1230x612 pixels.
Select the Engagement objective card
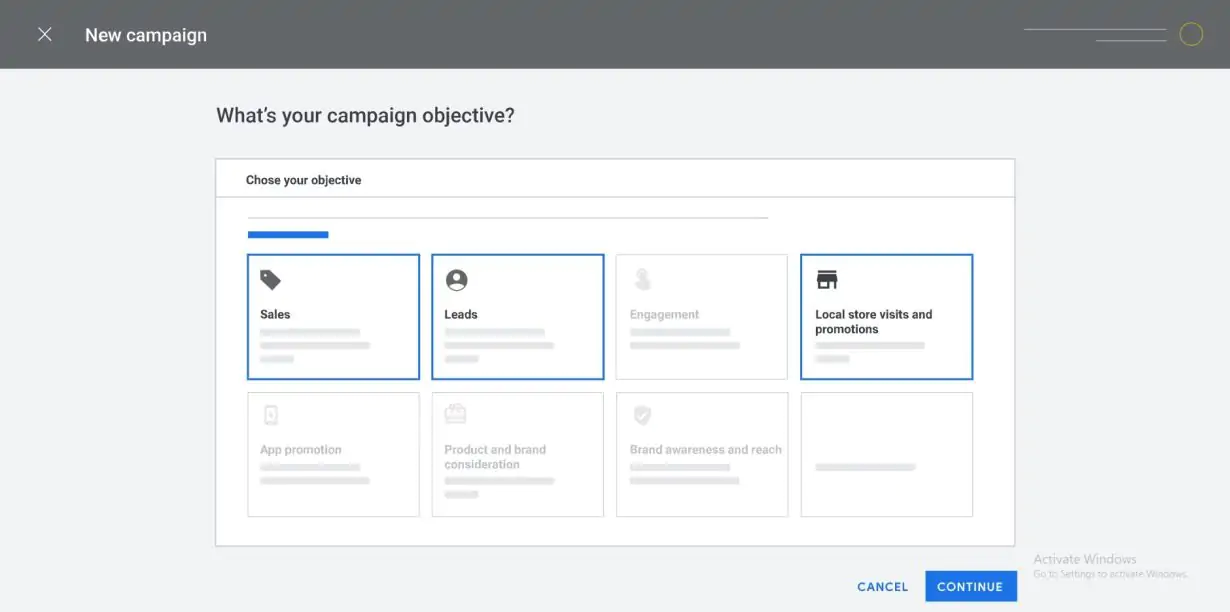coord(702,317)
